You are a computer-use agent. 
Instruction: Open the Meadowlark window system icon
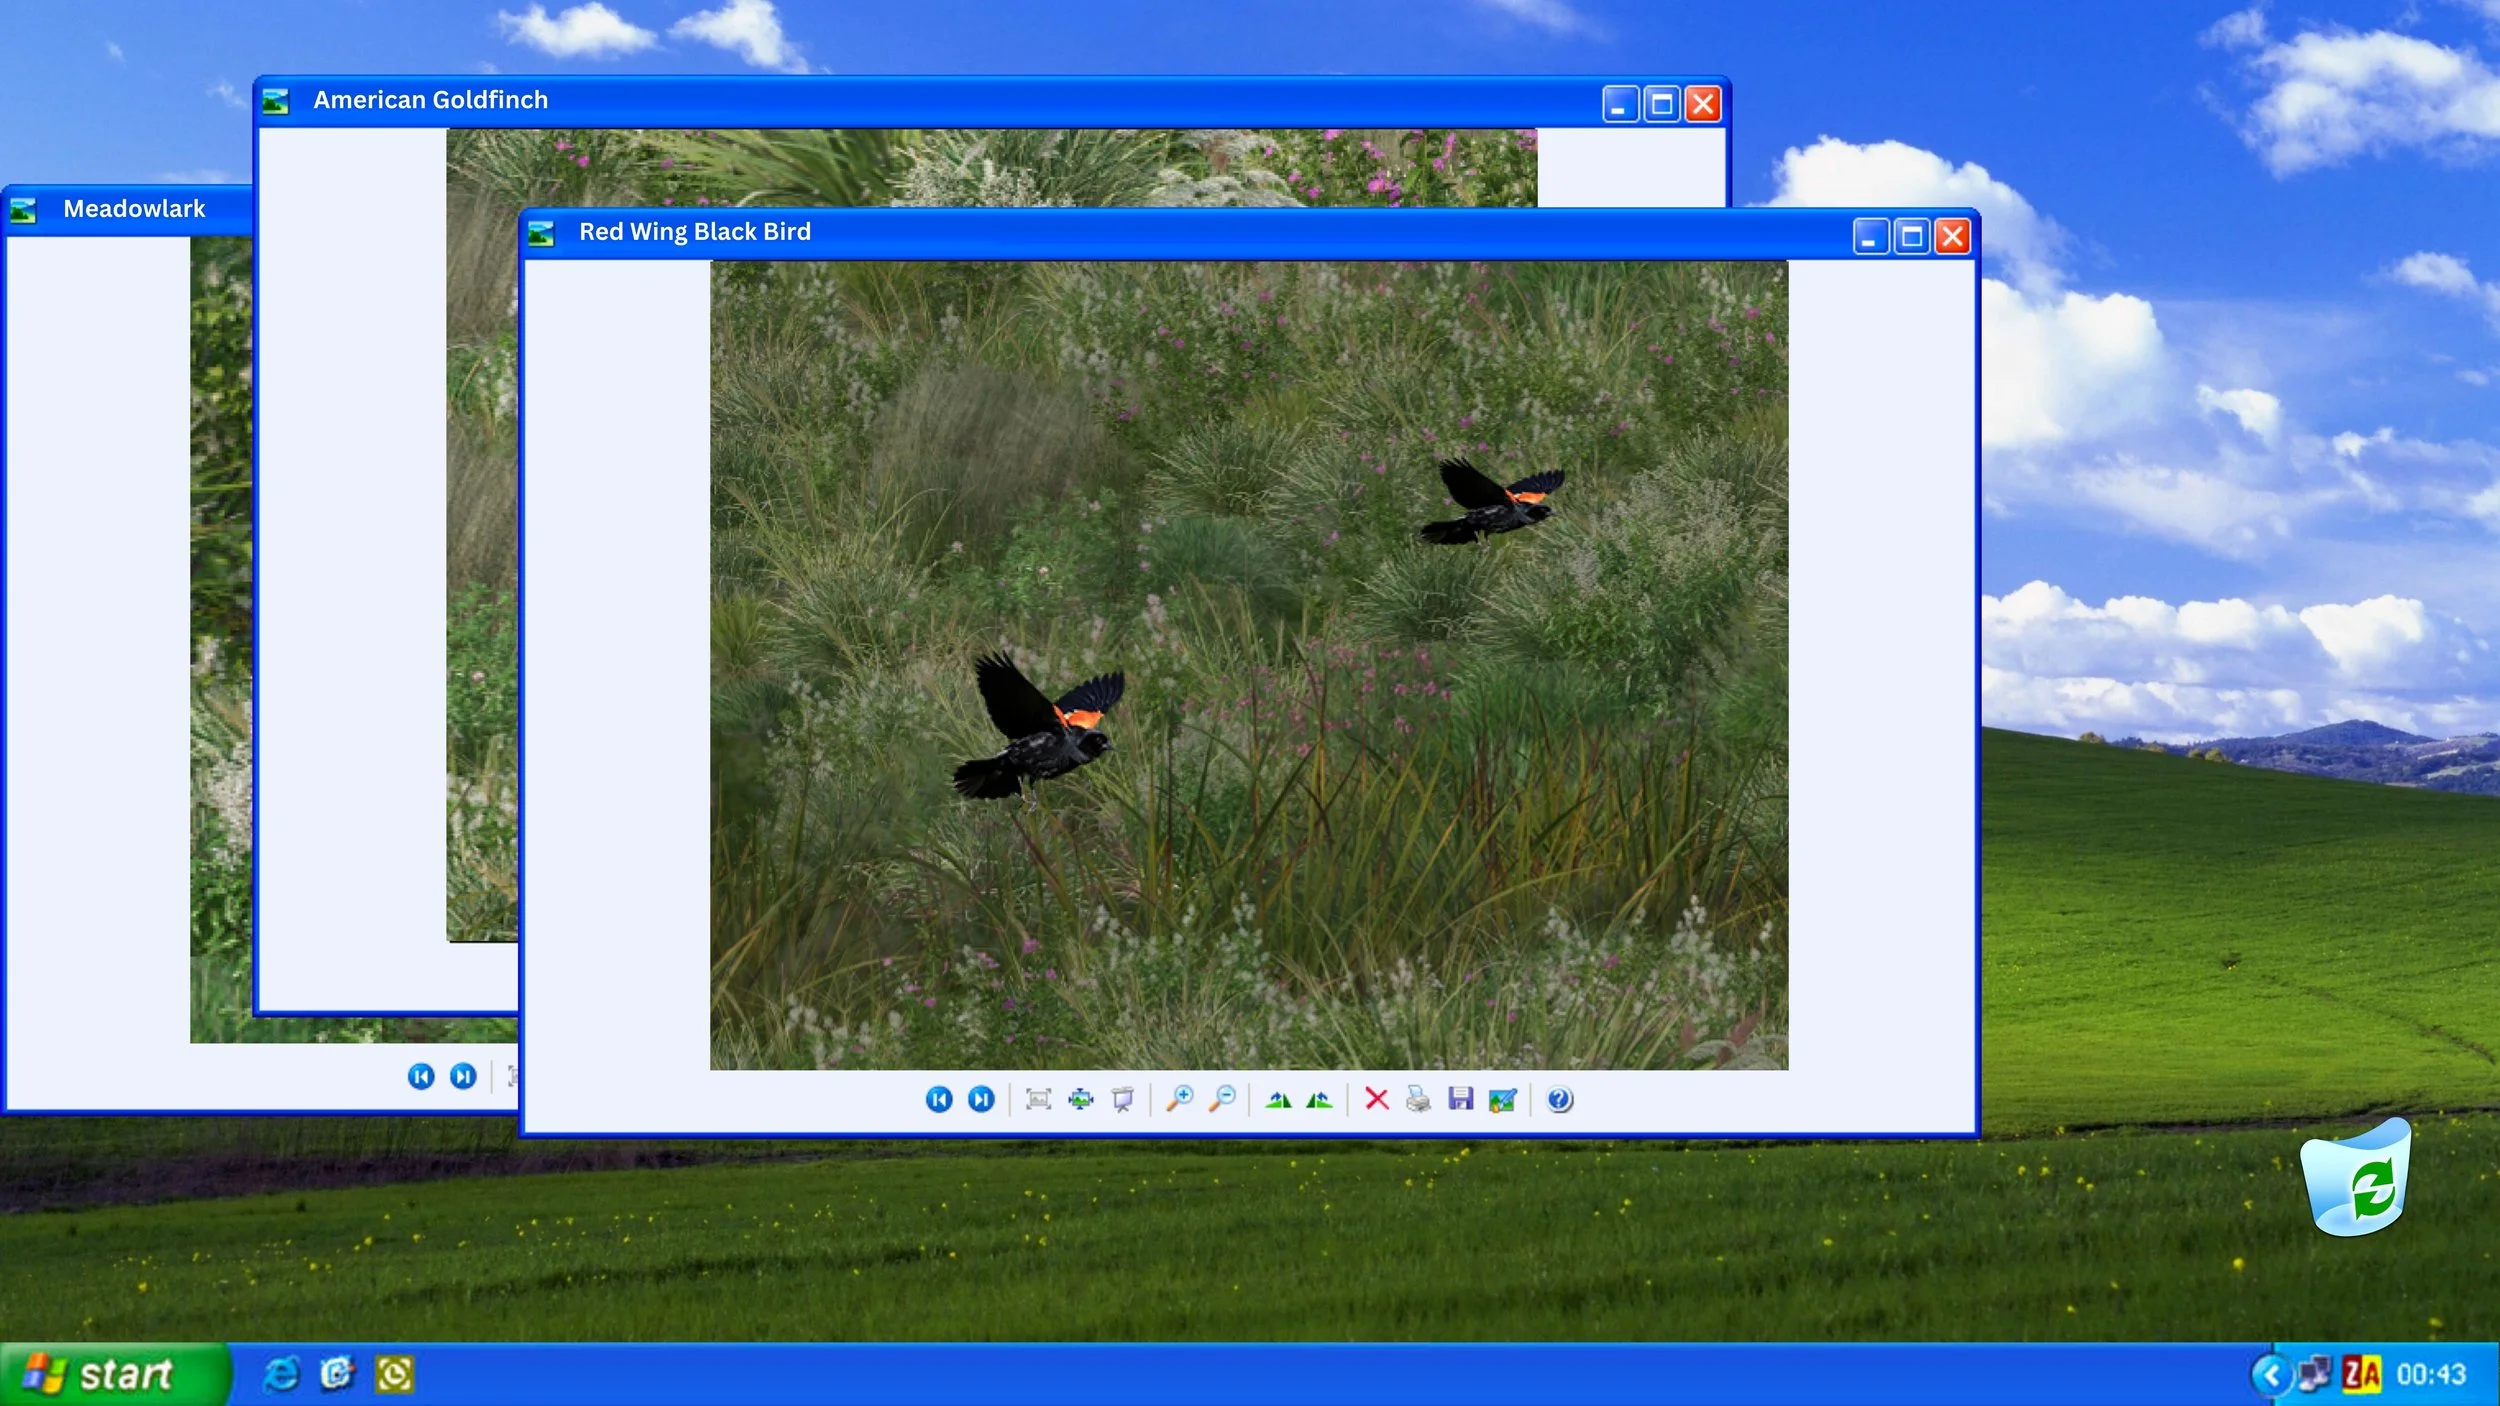tap(23, 210)
